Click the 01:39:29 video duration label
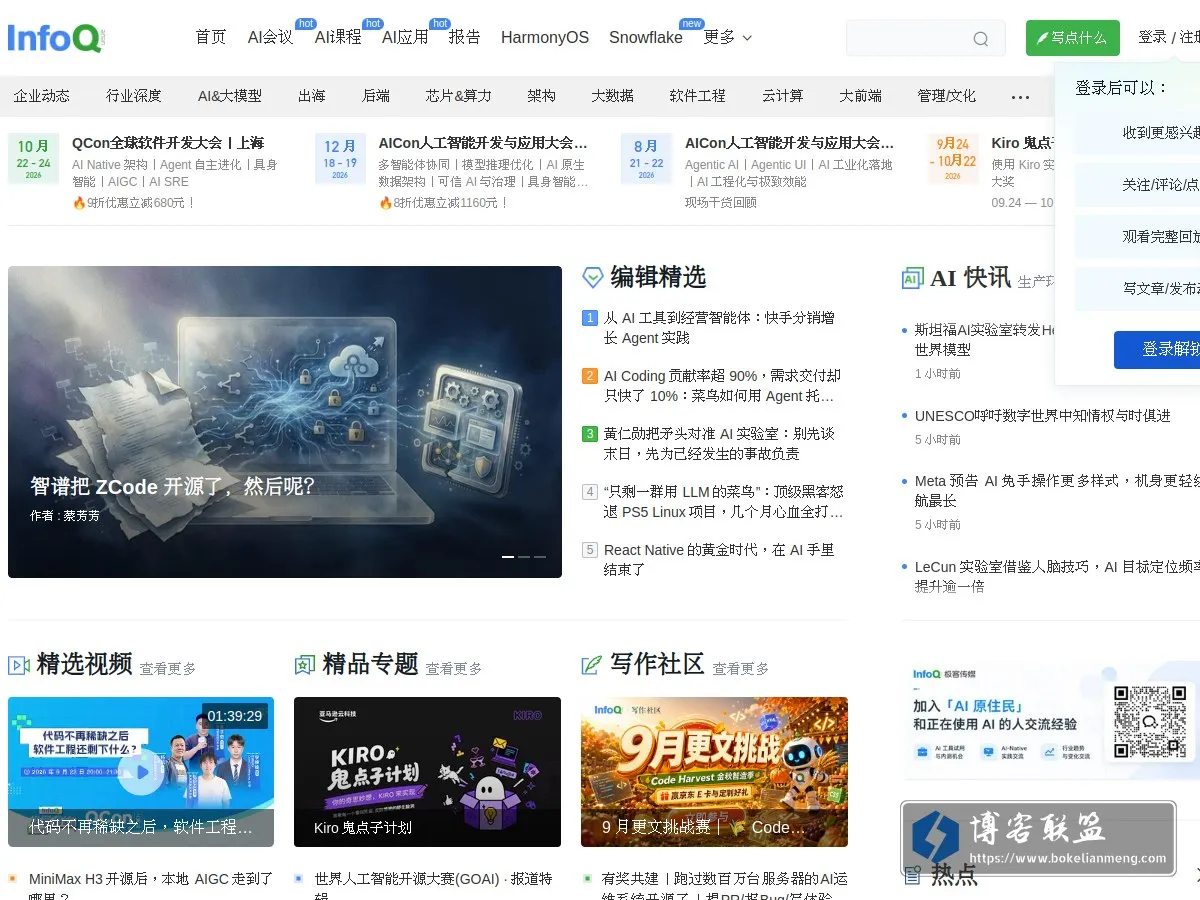This screenshot has height=900, width=1200. point(236,716)
